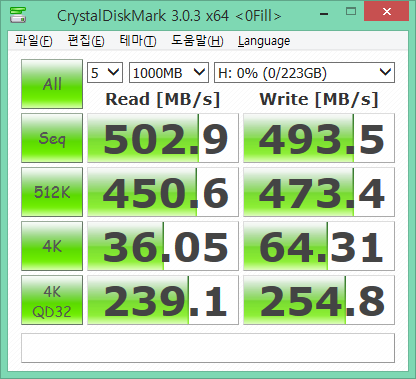
Task: Open the 도움말(H) menu
Action: (197, 41)
